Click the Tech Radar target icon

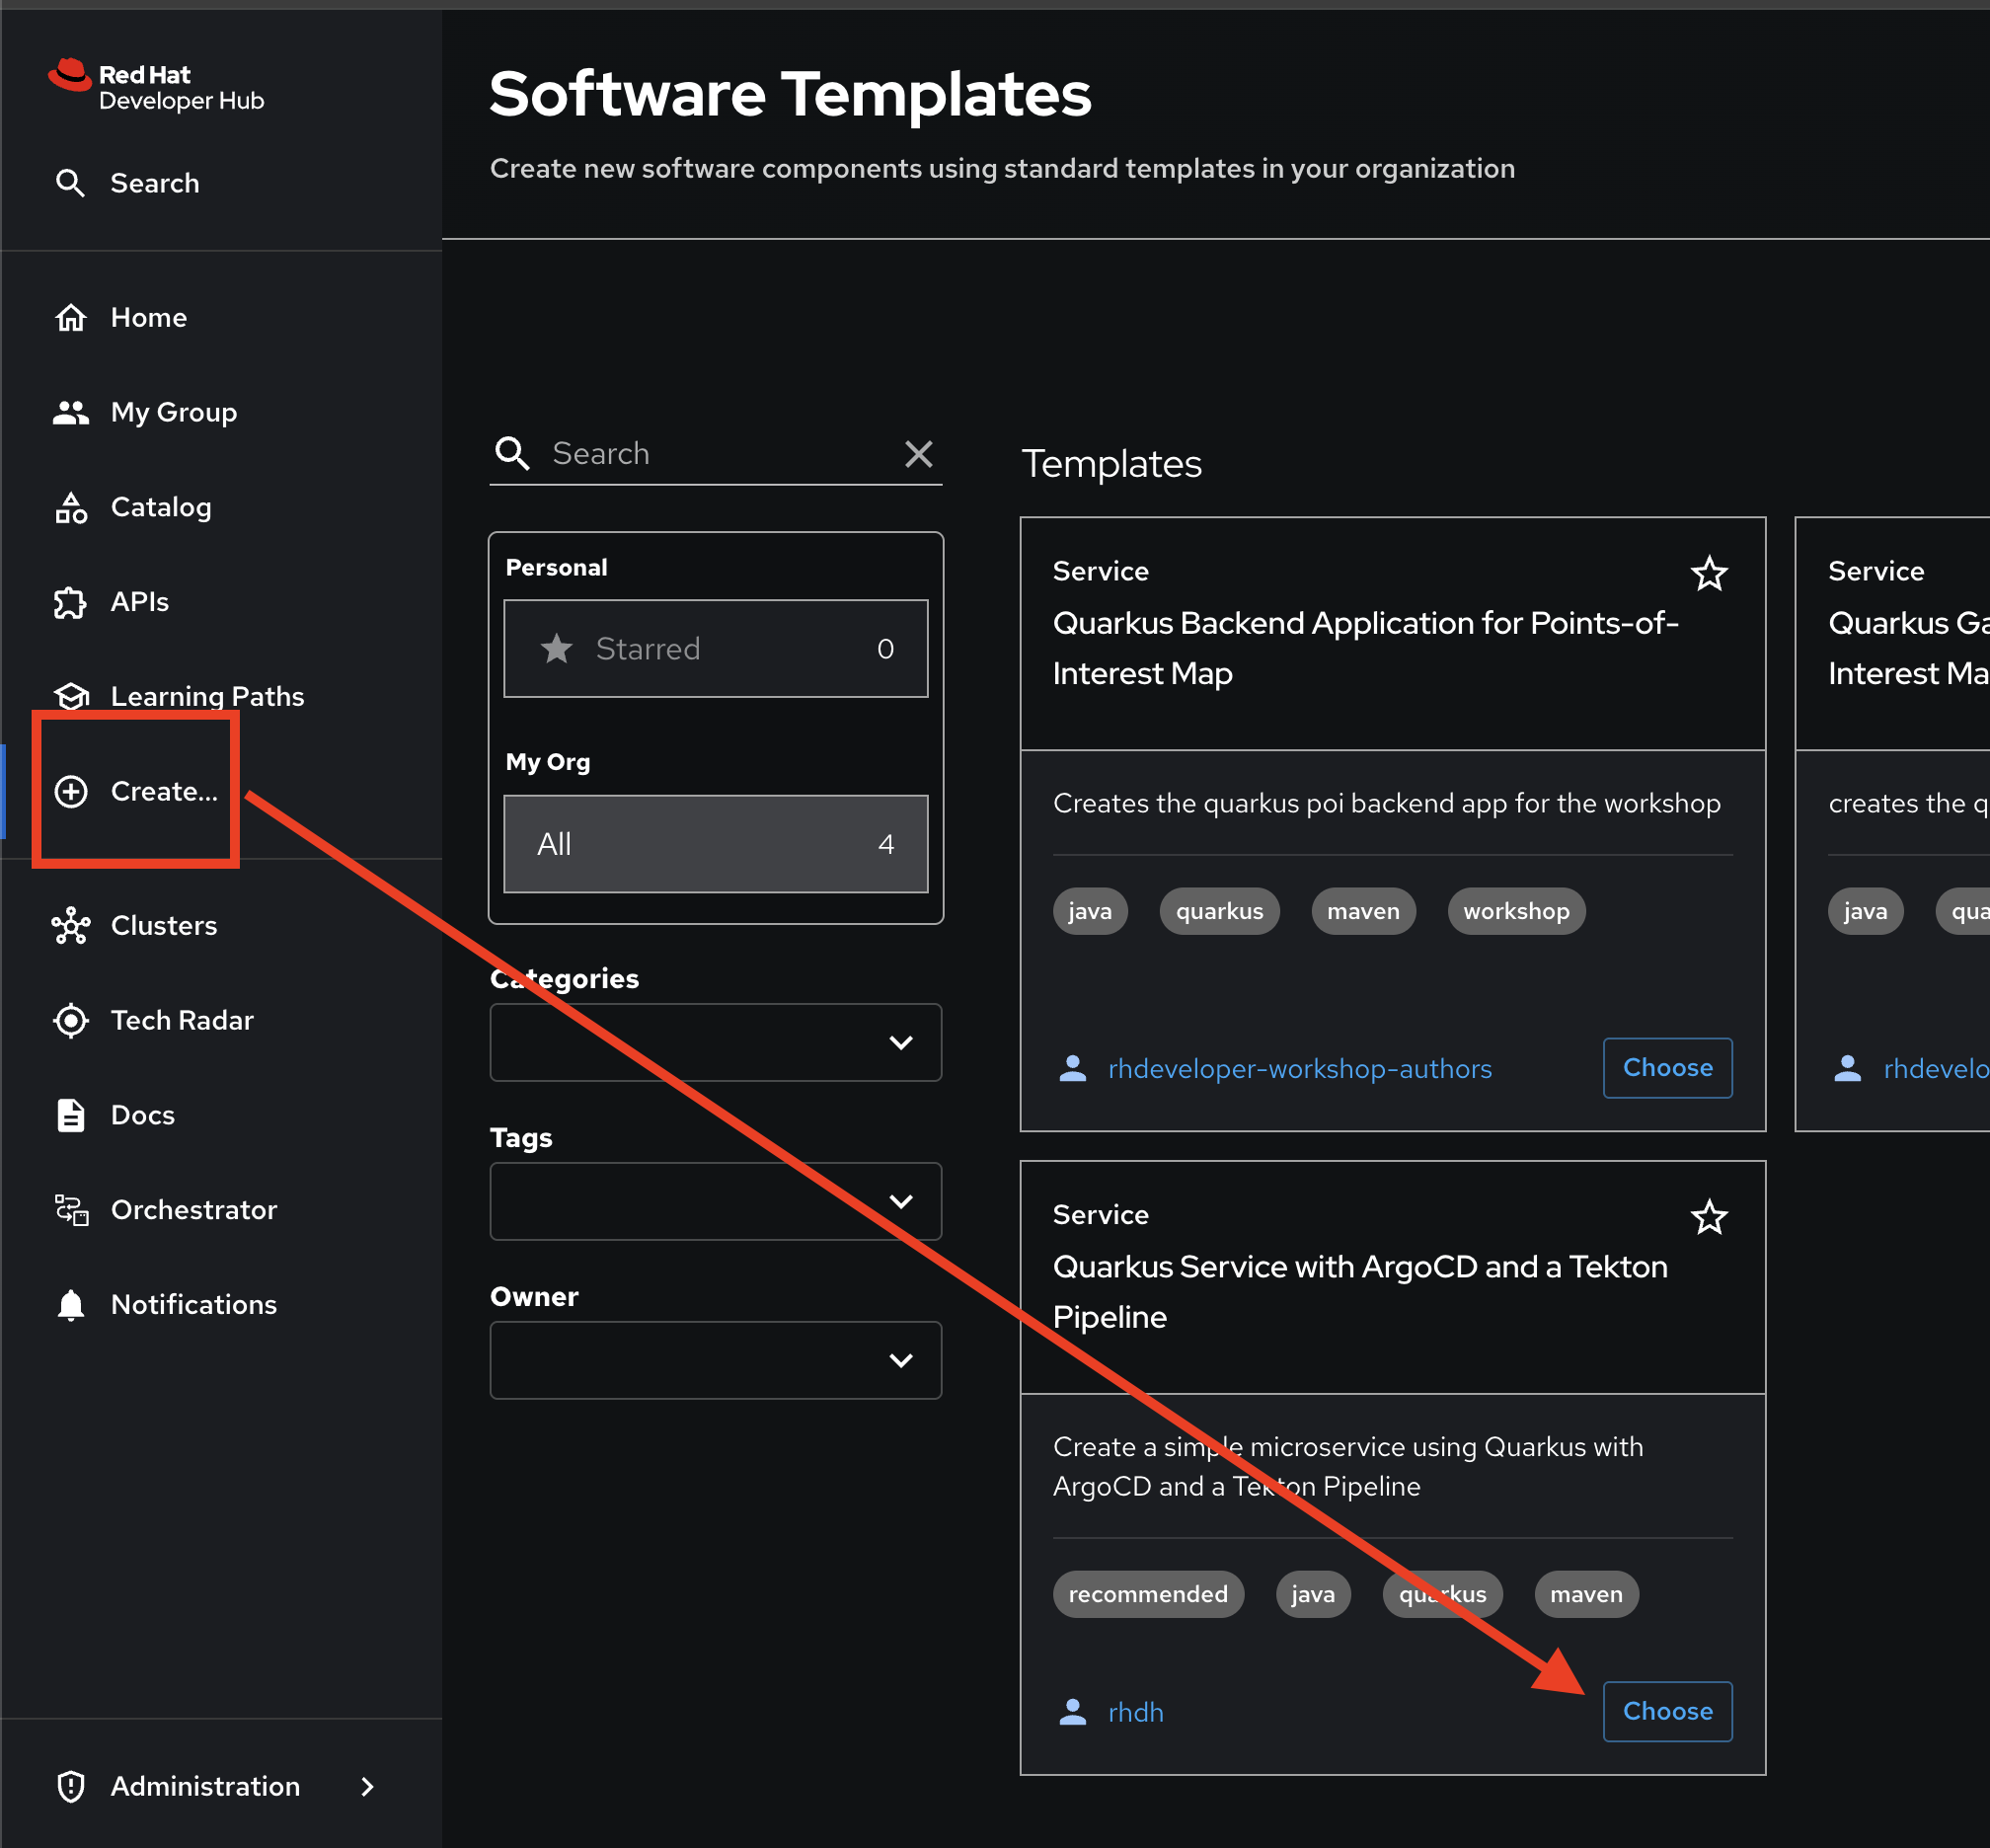pos(70,1020)
